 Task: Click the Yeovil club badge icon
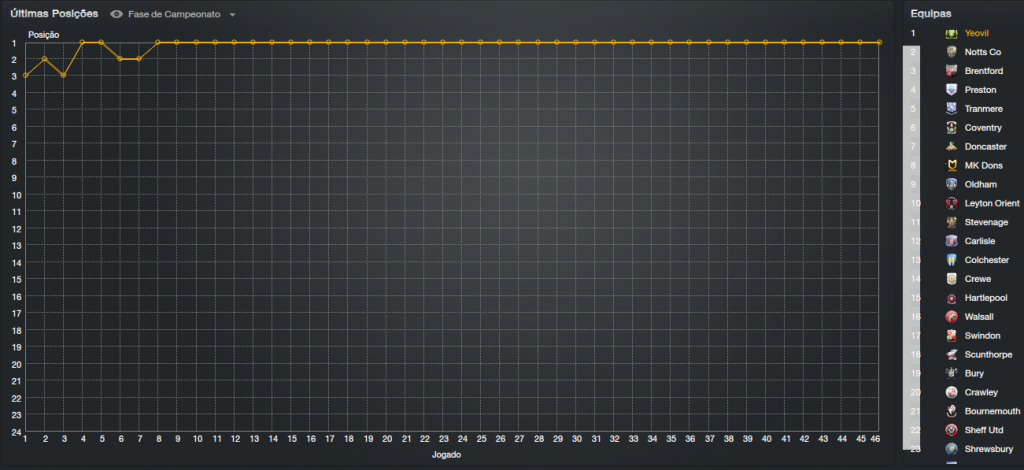951,33
